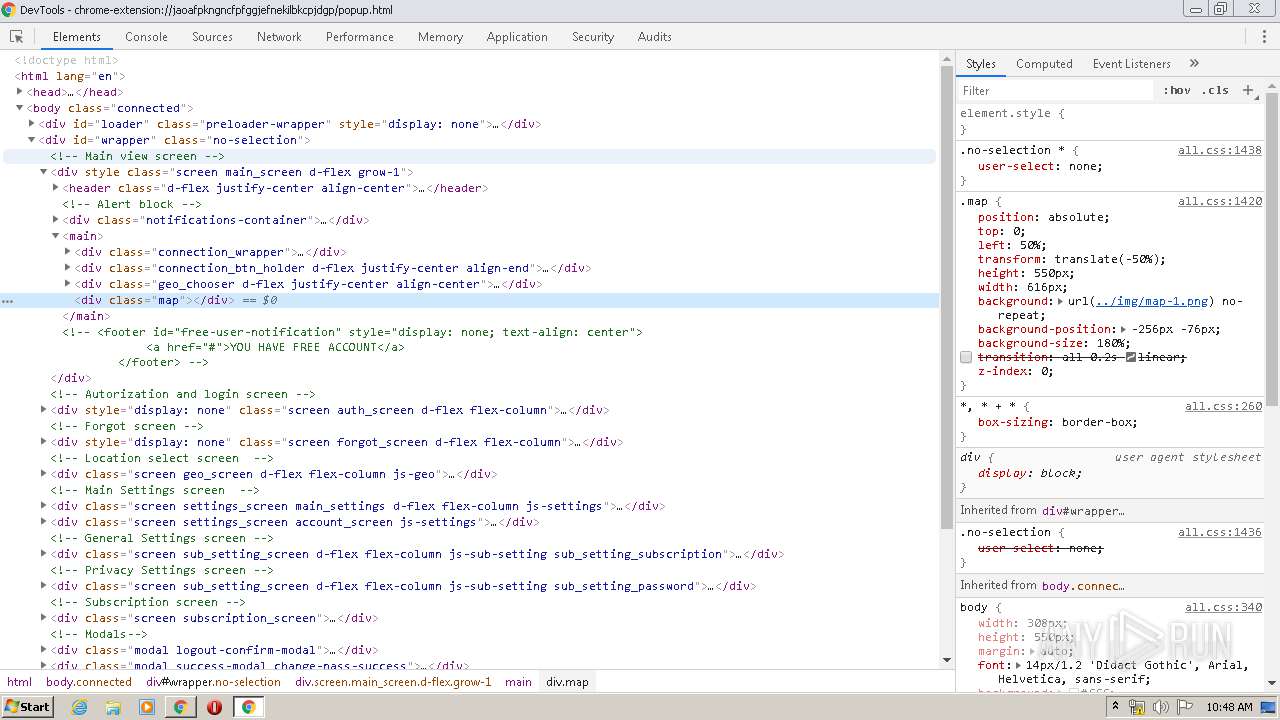Select the main breadcrumb item
This screenshot has height=720, width=1280.
click(518, 682)
